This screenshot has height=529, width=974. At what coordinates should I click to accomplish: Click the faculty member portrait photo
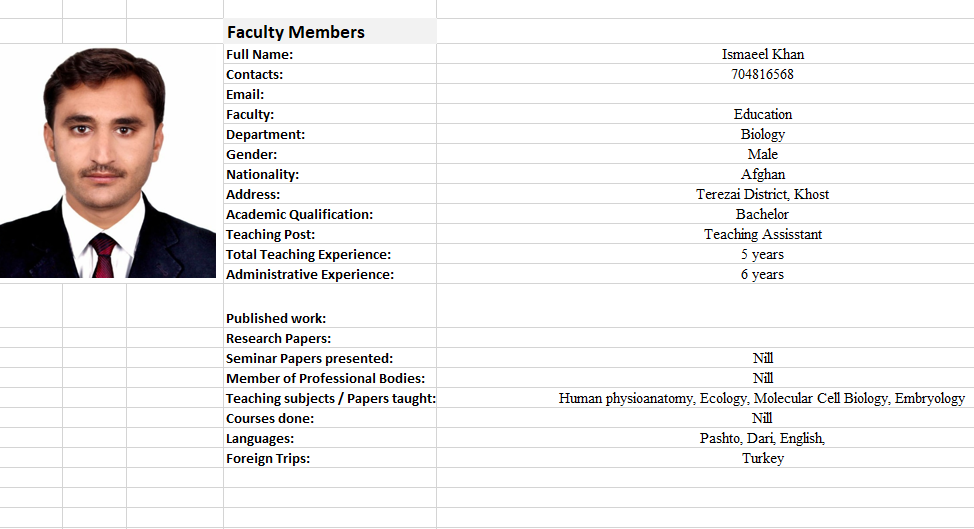tap(107, 163)
